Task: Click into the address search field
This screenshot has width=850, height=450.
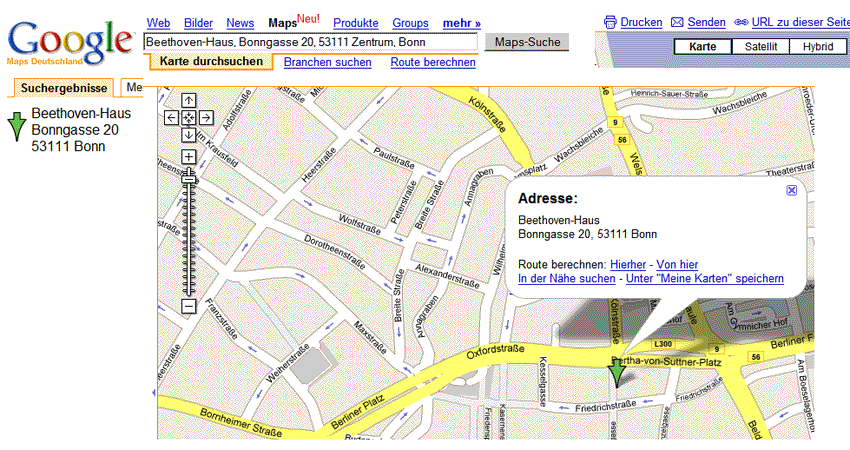Action: click(x=310, y=42)
